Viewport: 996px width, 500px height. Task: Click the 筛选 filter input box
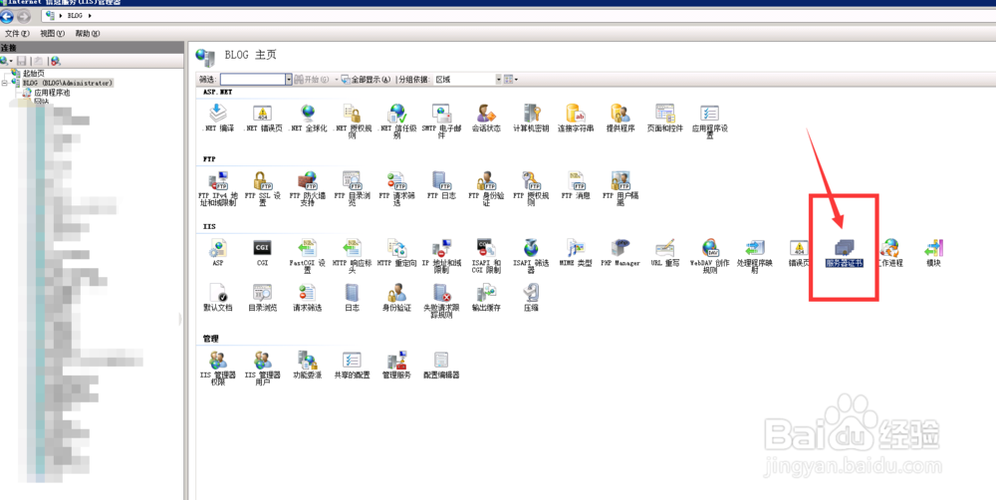[253, 79]
